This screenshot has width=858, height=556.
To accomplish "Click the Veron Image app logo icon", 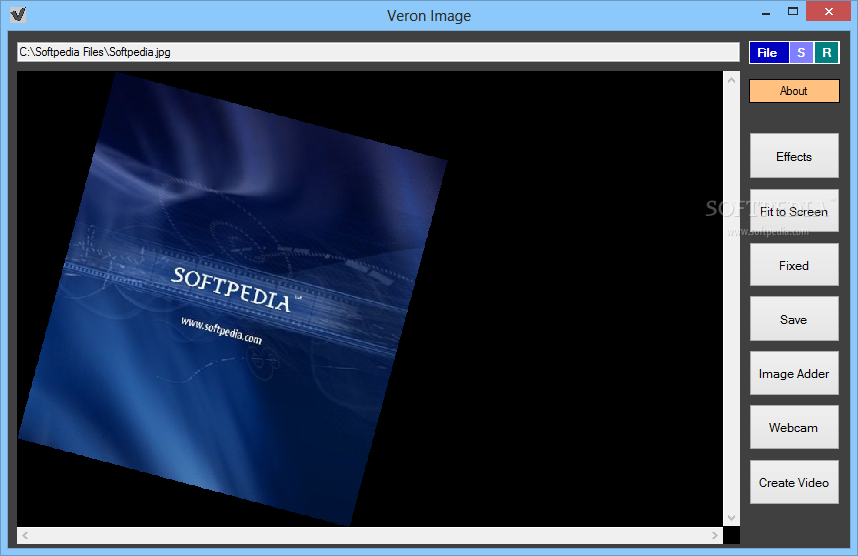I will coord(18,15).
